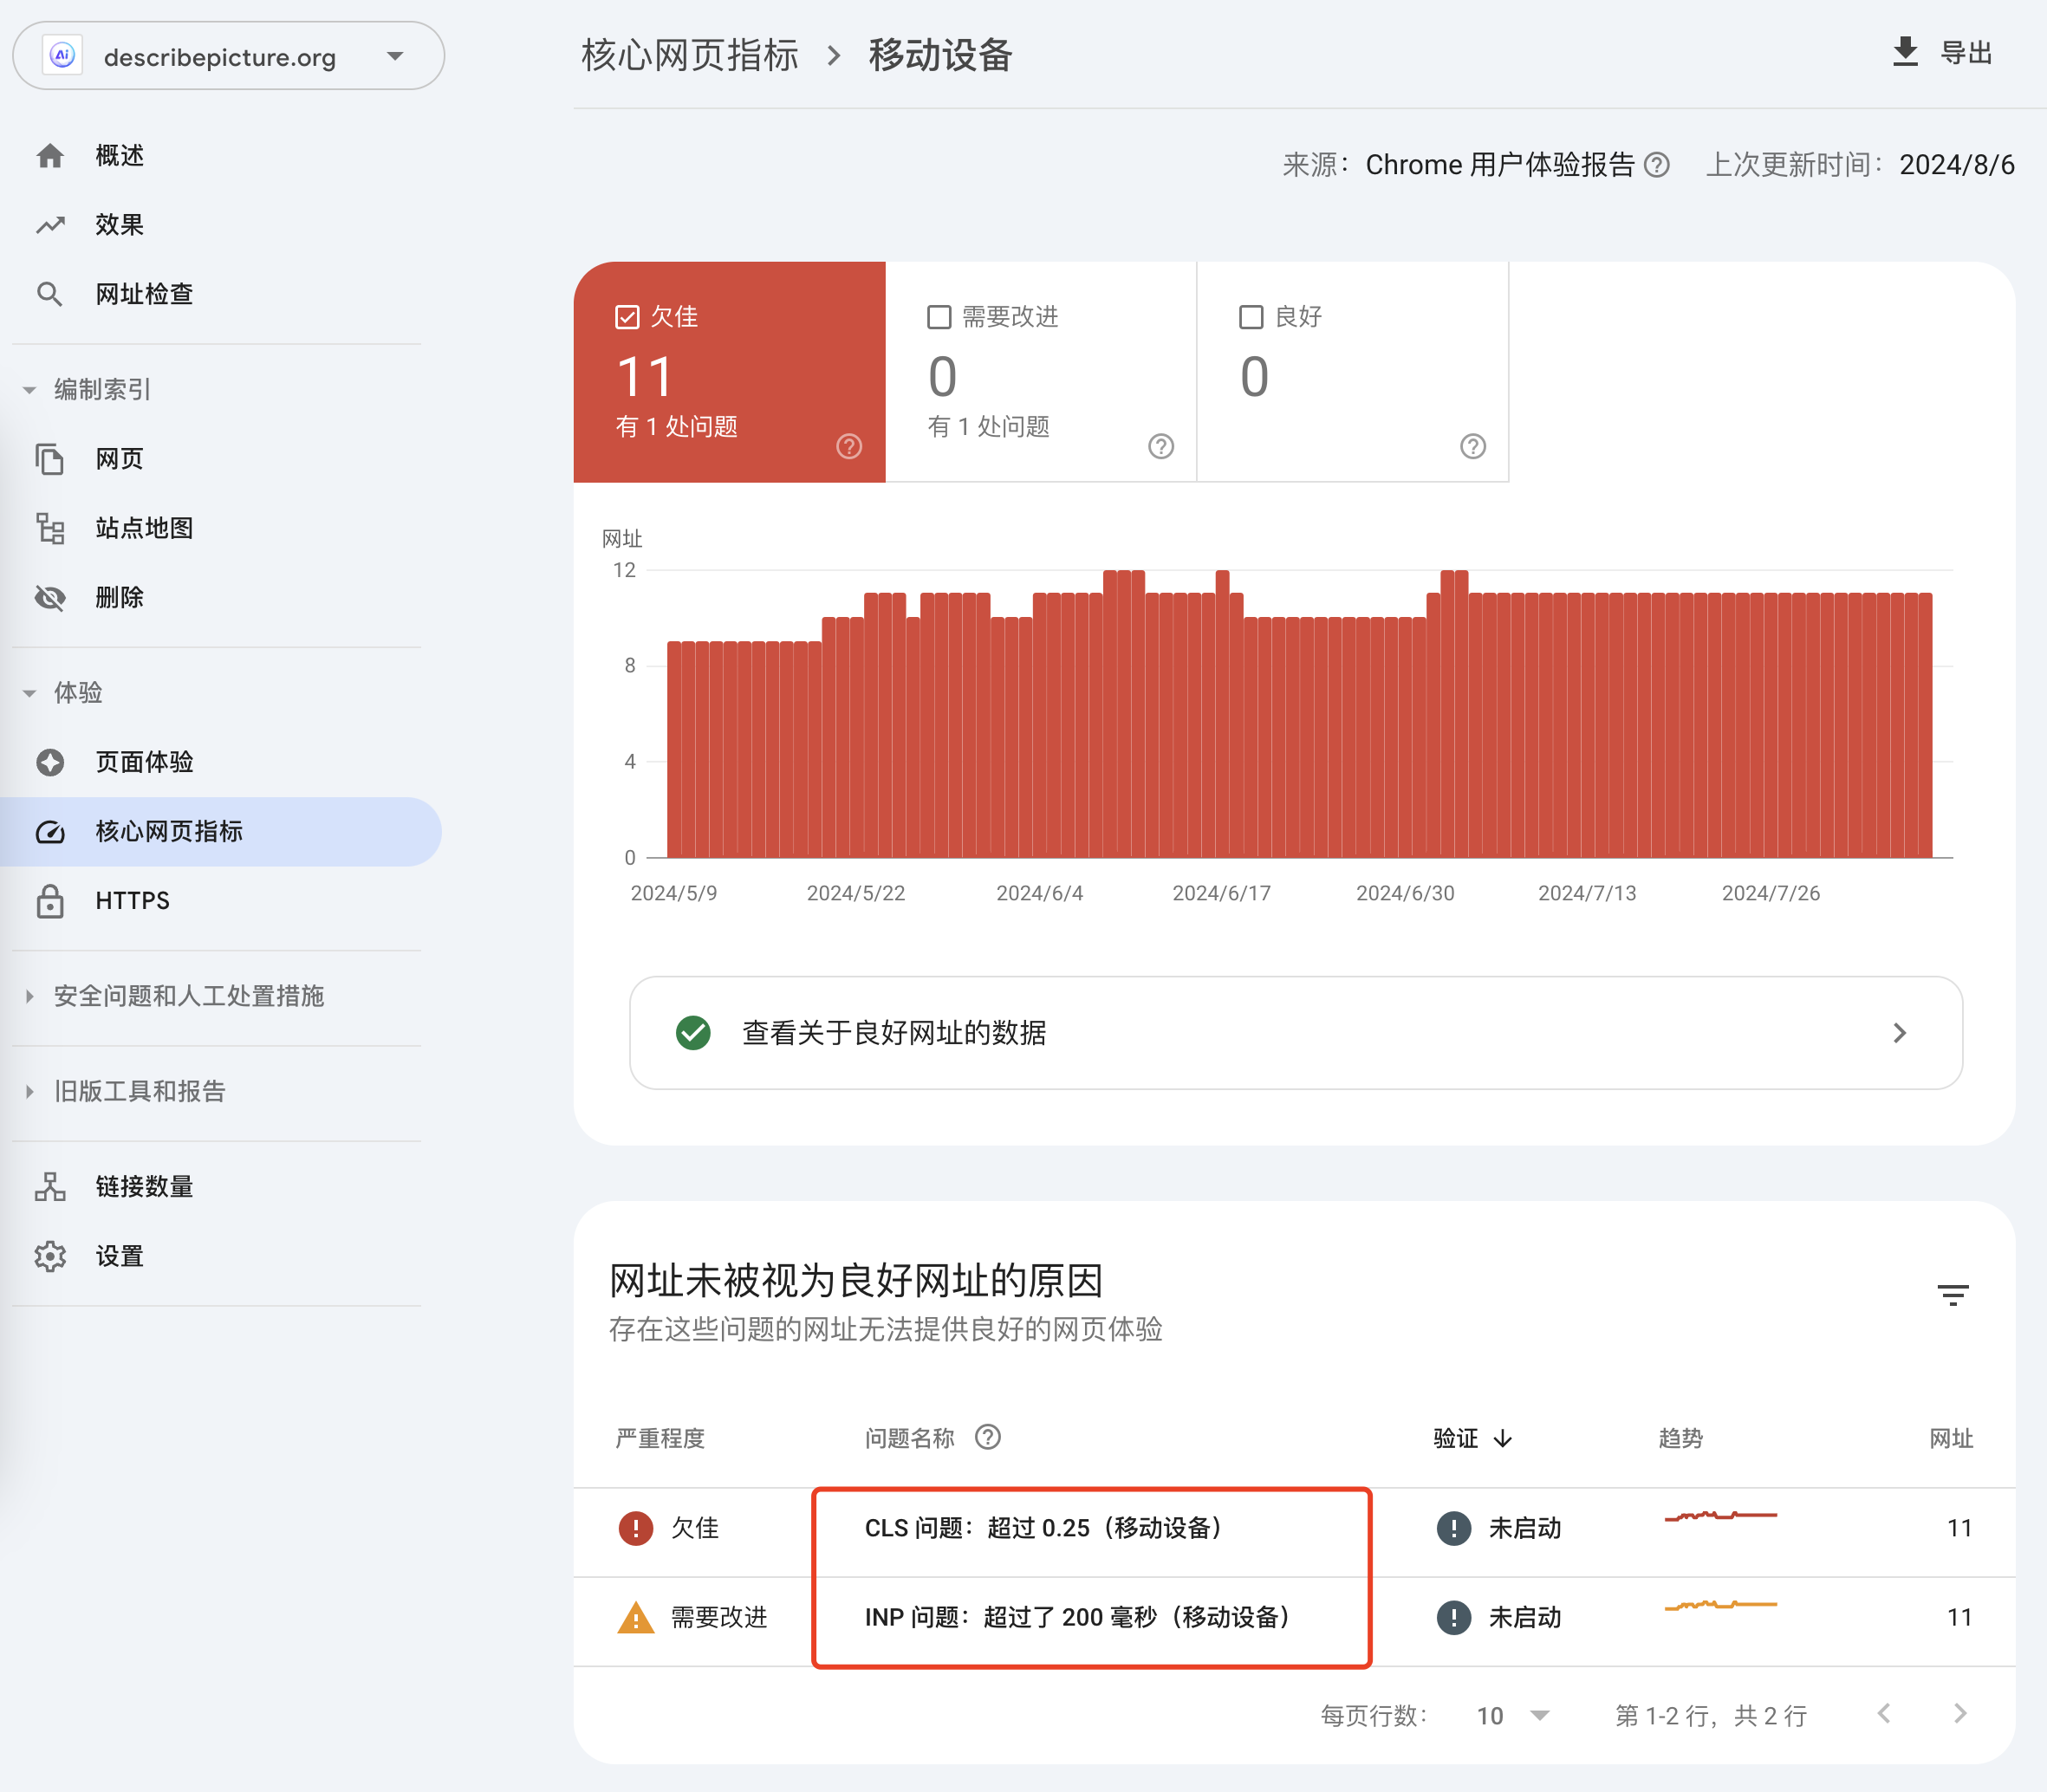Expand 安全问题和人工处置措施 section

click(x=29, y=996)
